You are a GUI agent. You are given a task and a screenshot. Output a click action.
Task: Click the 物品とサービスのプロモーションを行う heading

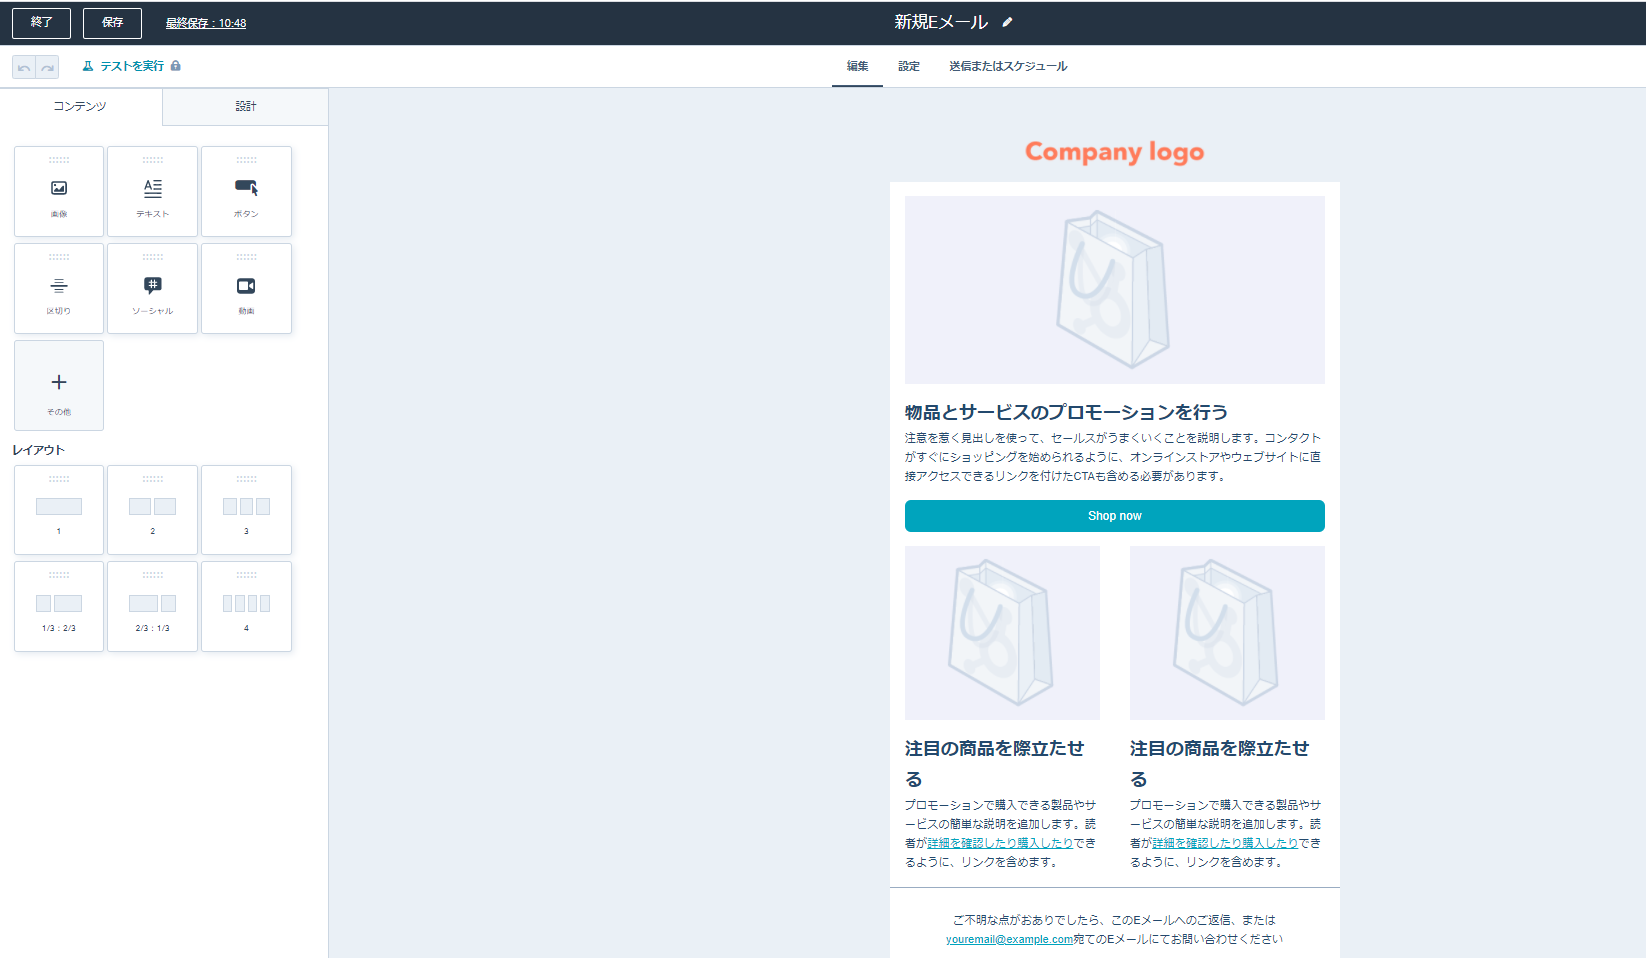click(x=1066, y=412)
